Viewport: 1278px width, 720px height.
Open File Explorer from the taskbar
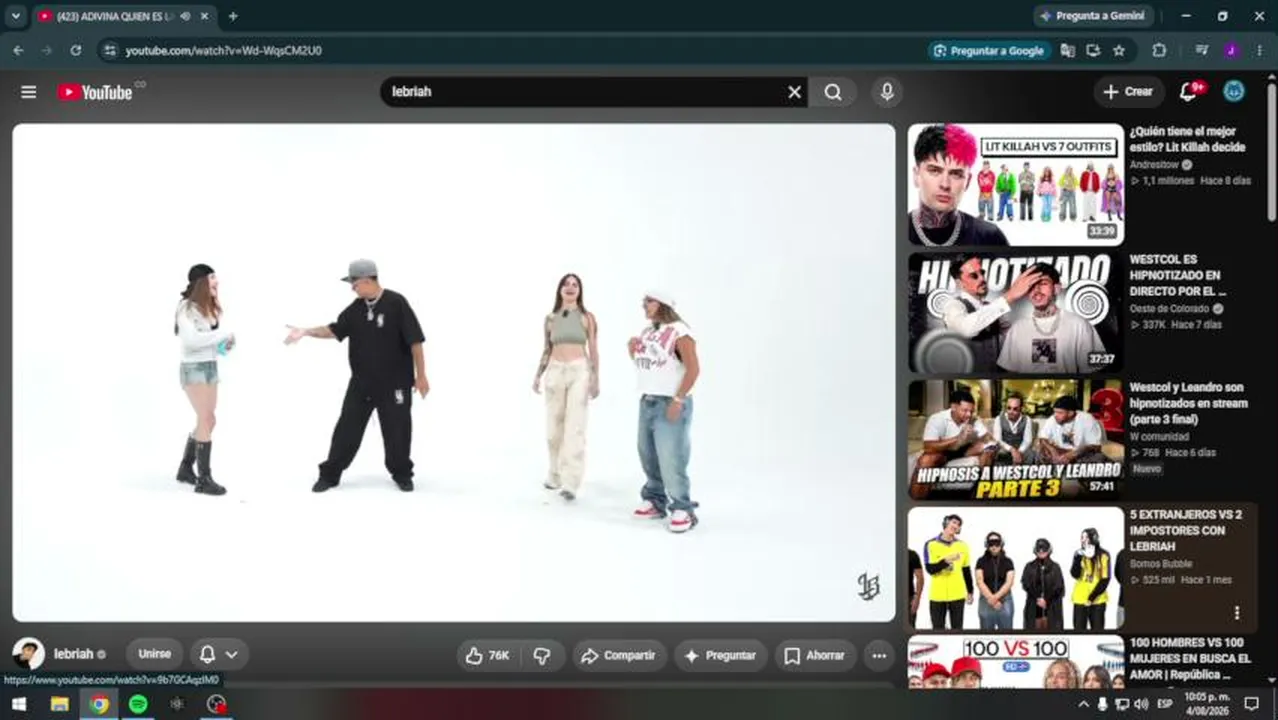pyautogui.click(x=59, y=704)
